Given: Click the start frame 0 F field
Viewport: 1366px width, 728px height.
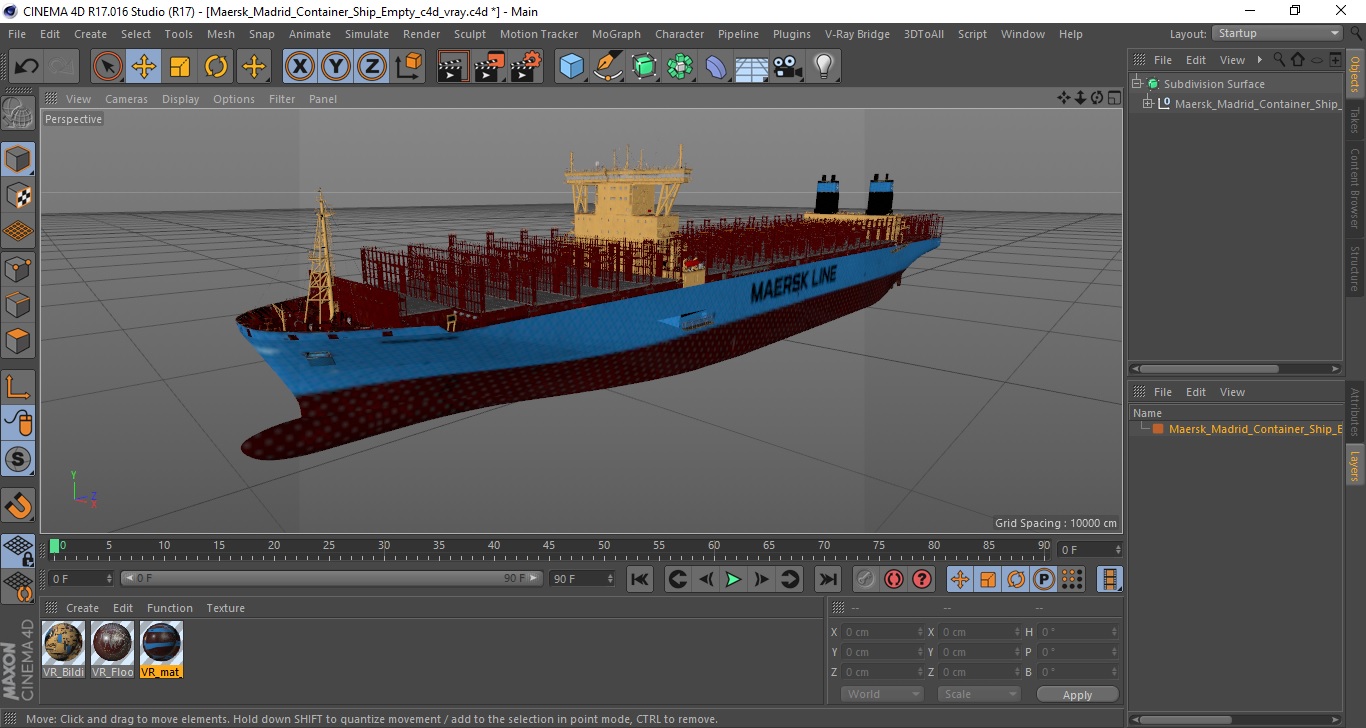Looking at the screenshot, I should pos(82,578).
